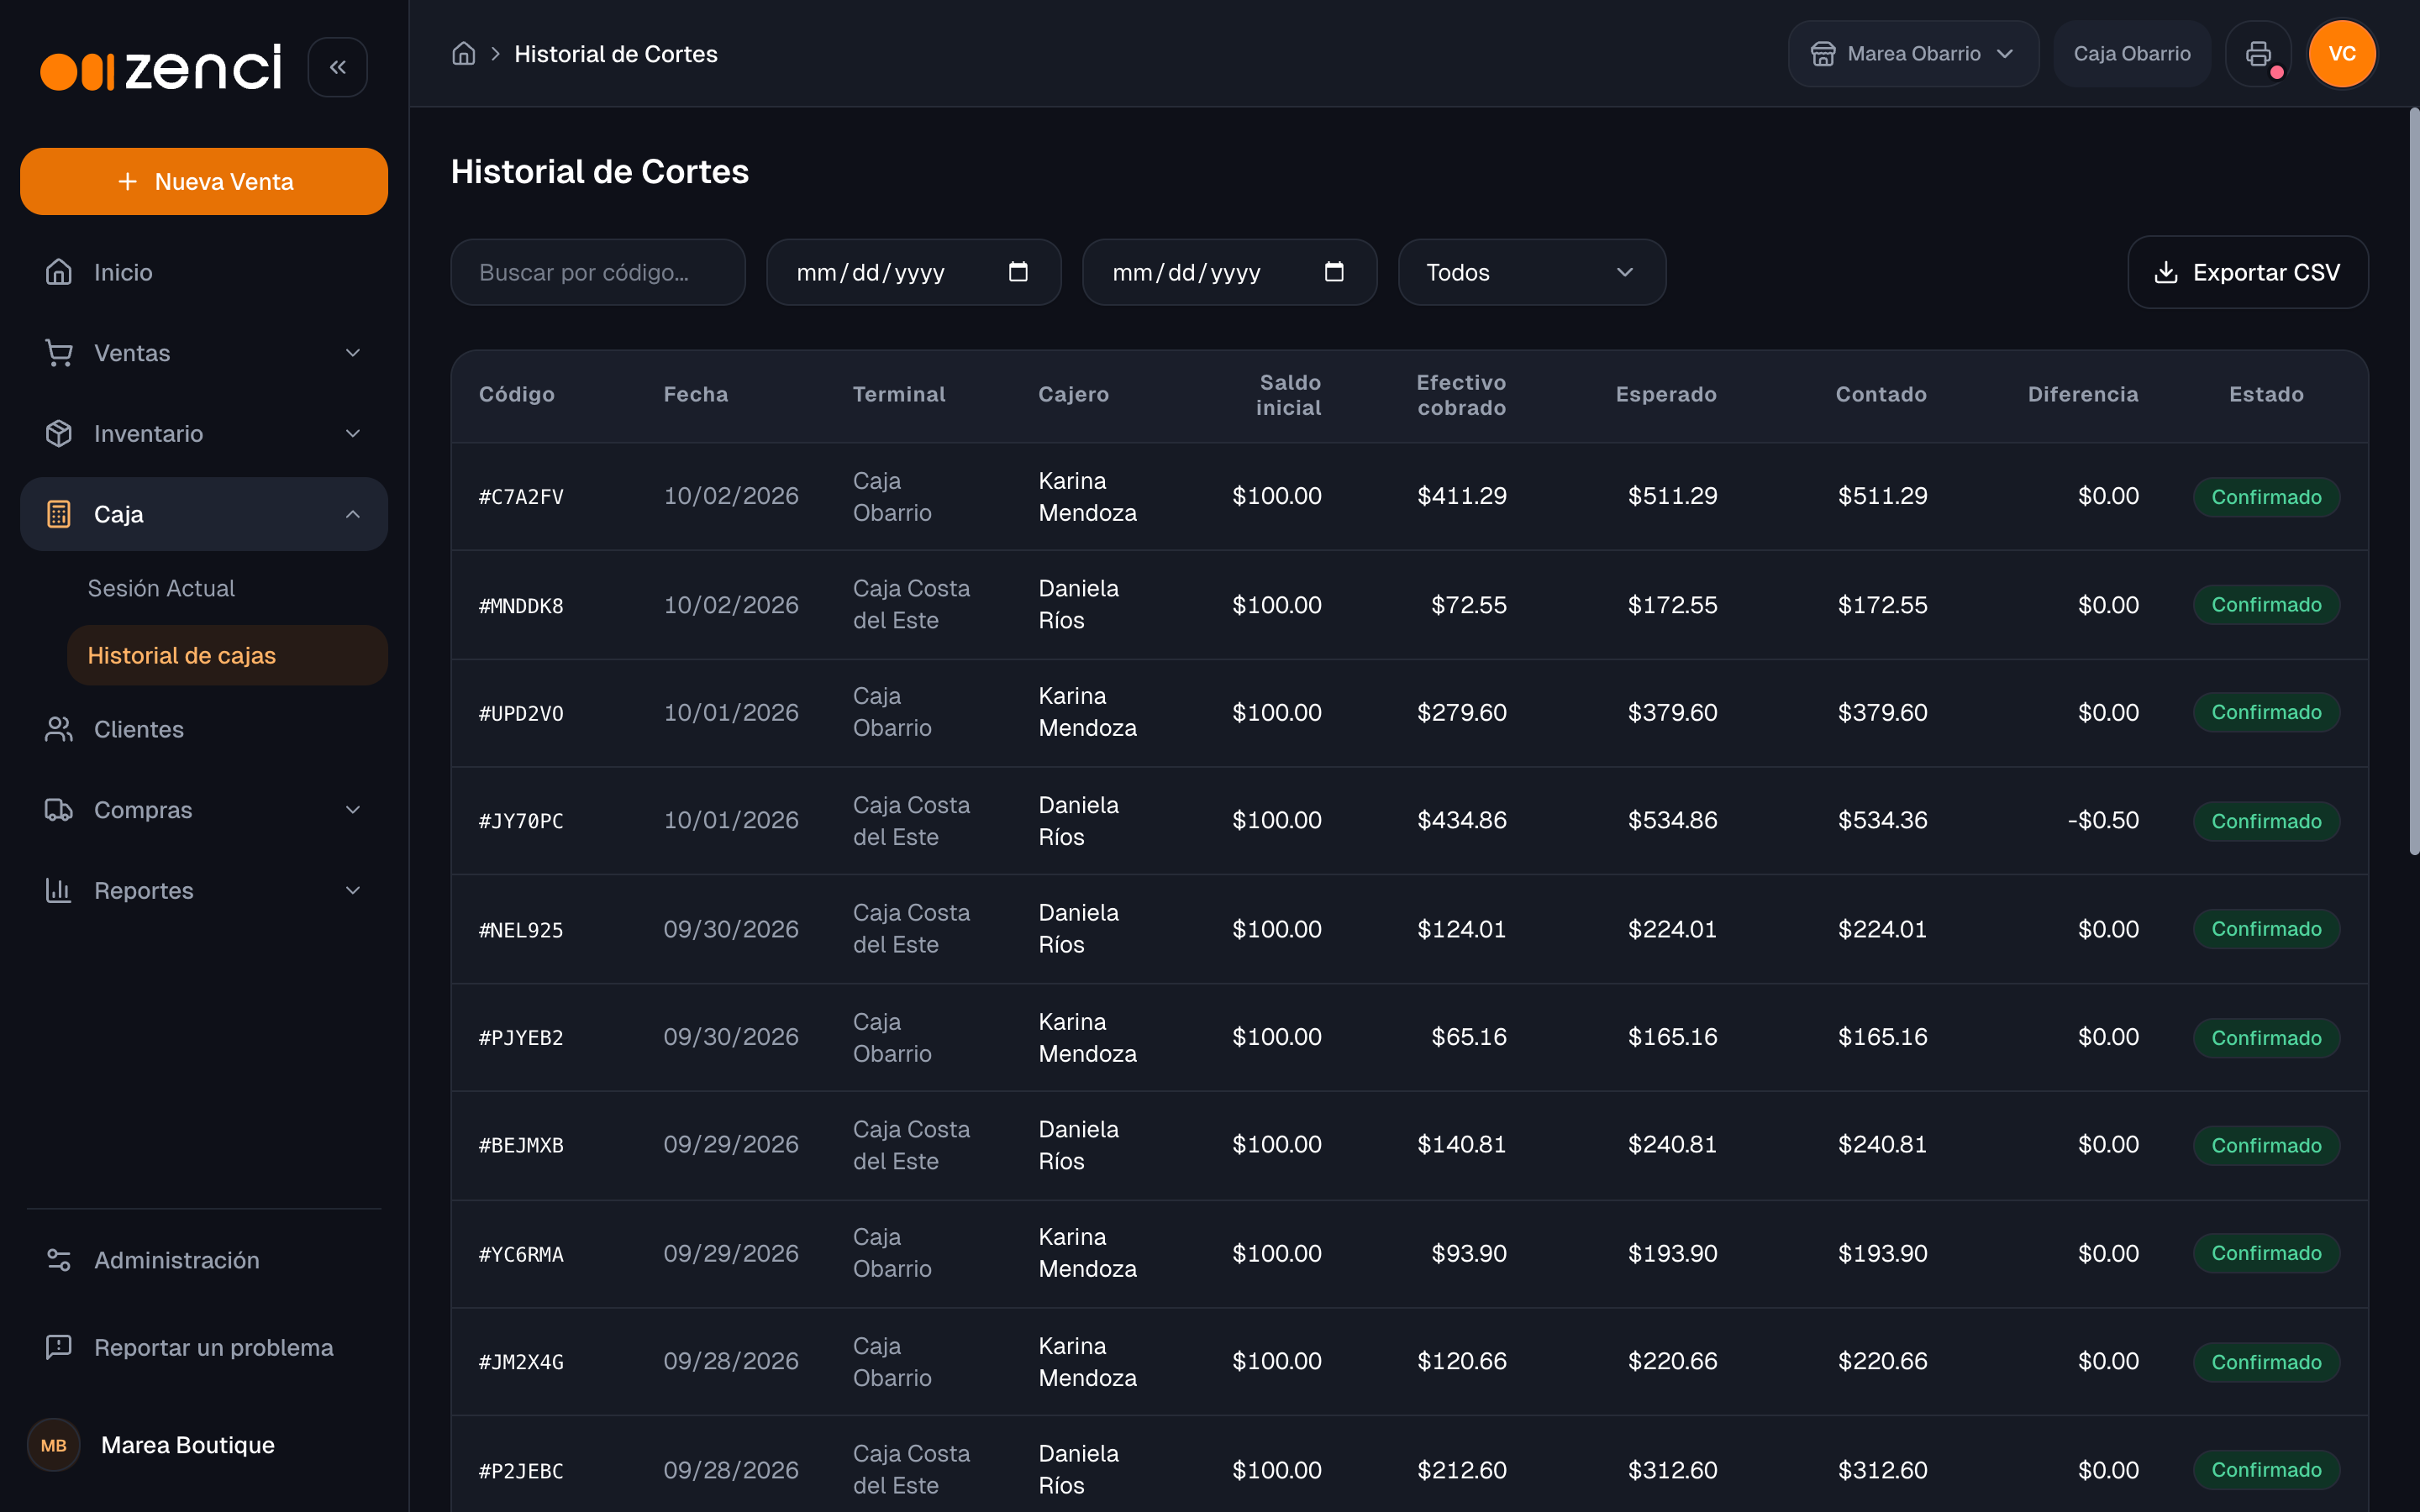Expand the Ventas submenu chevron

click(x=352, y=353)
